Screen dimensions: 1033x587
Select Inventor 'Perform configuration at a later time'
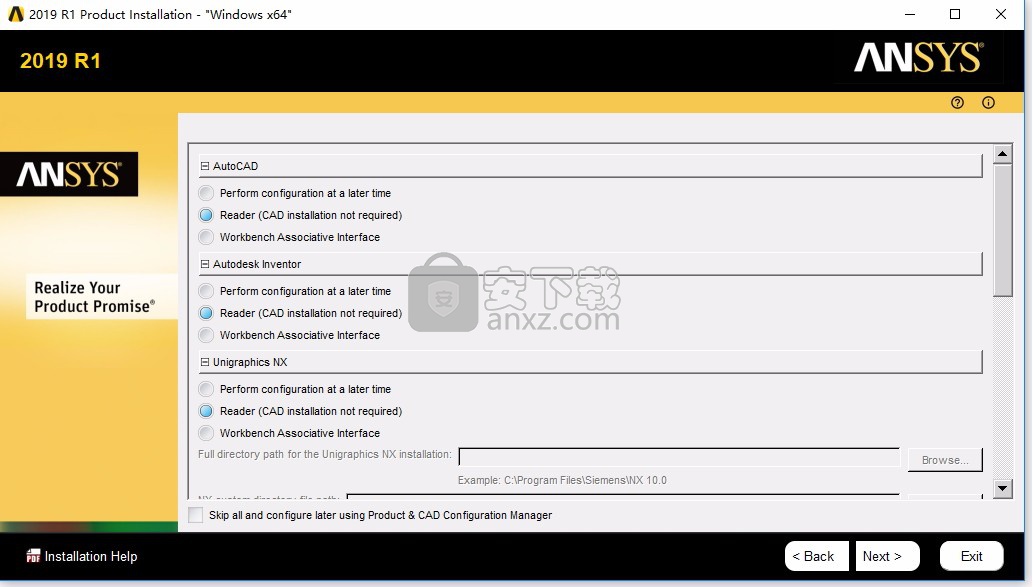click(x=206, y=291)
